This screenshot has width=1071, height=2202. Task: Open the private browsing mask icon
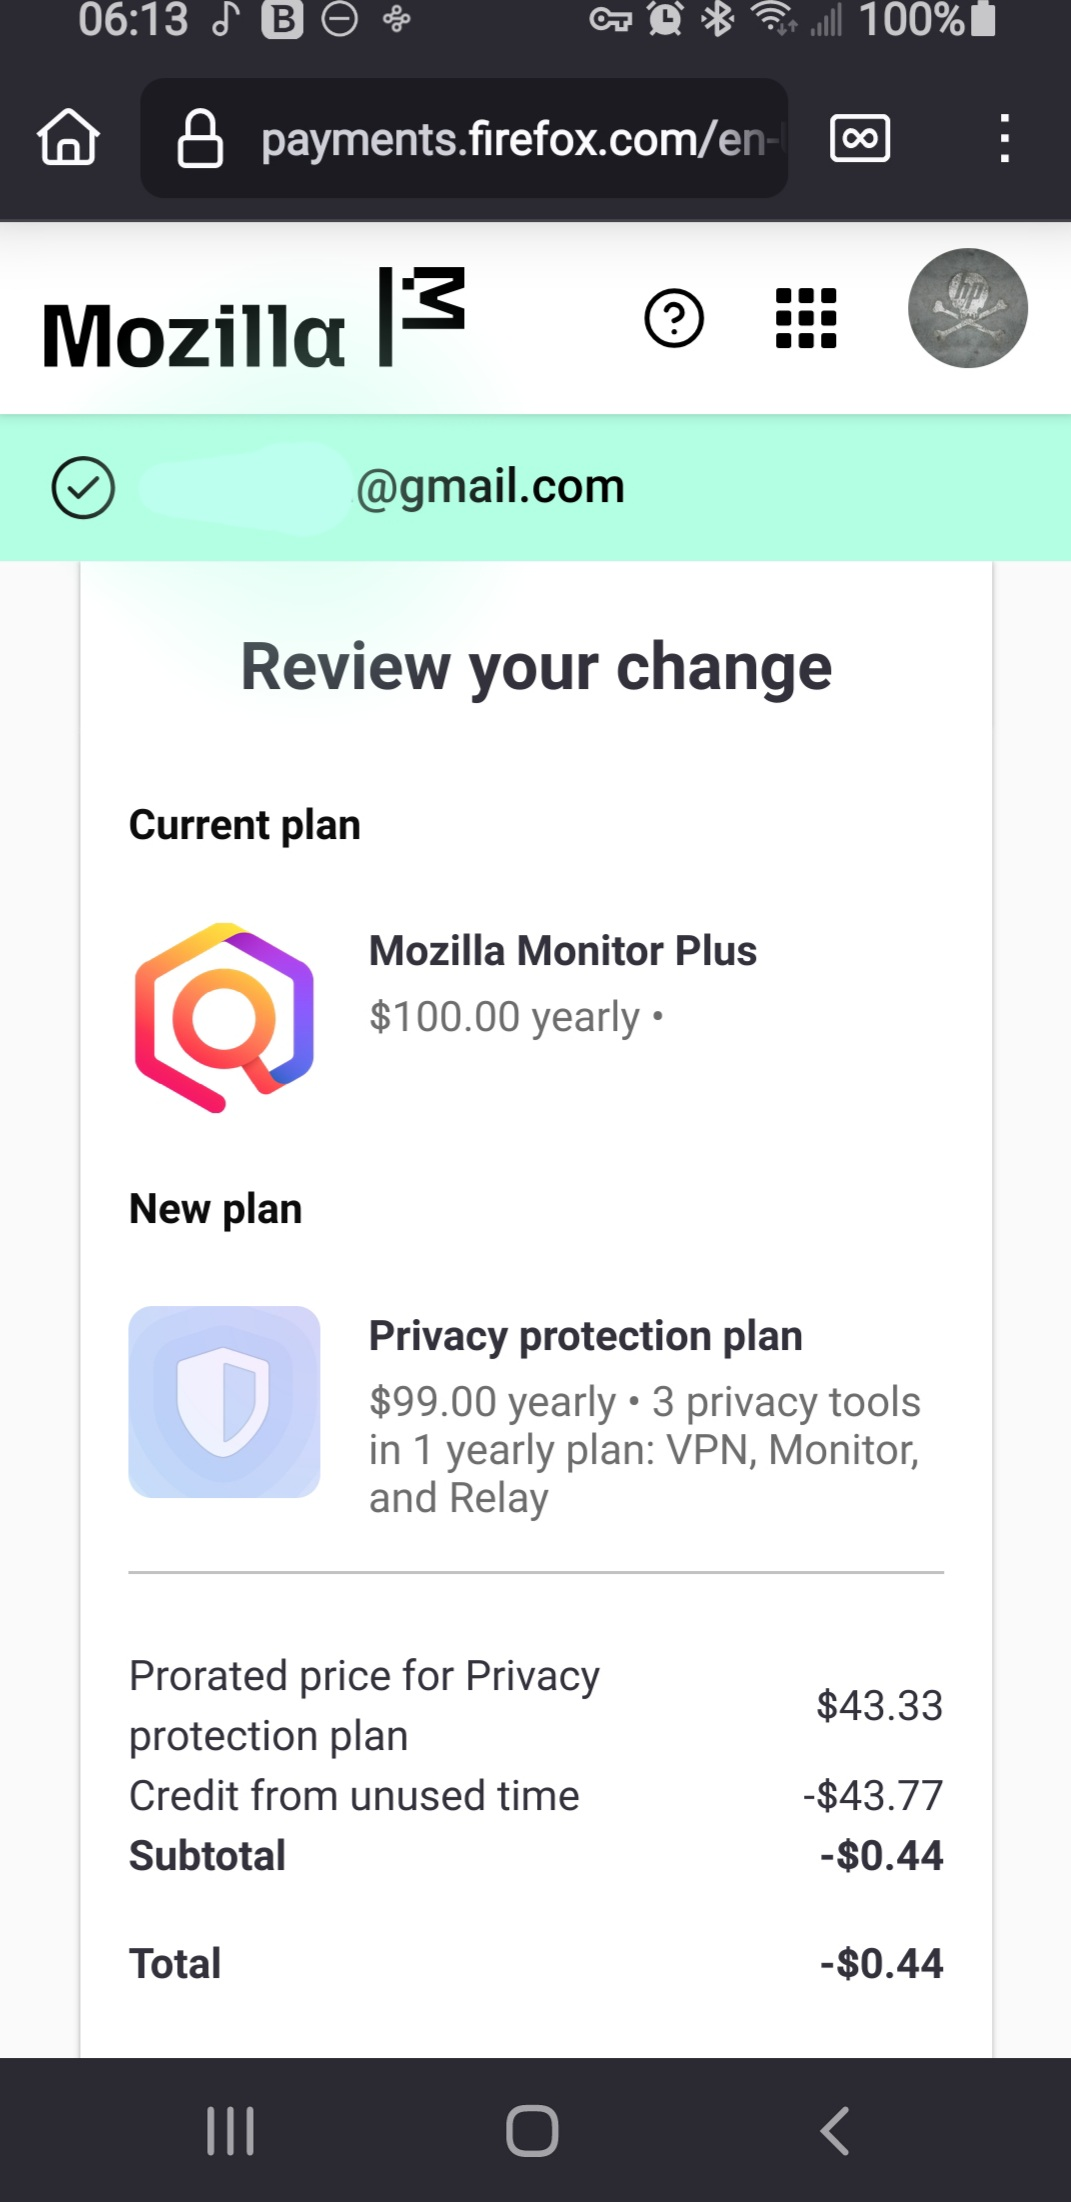coord(860,137)
